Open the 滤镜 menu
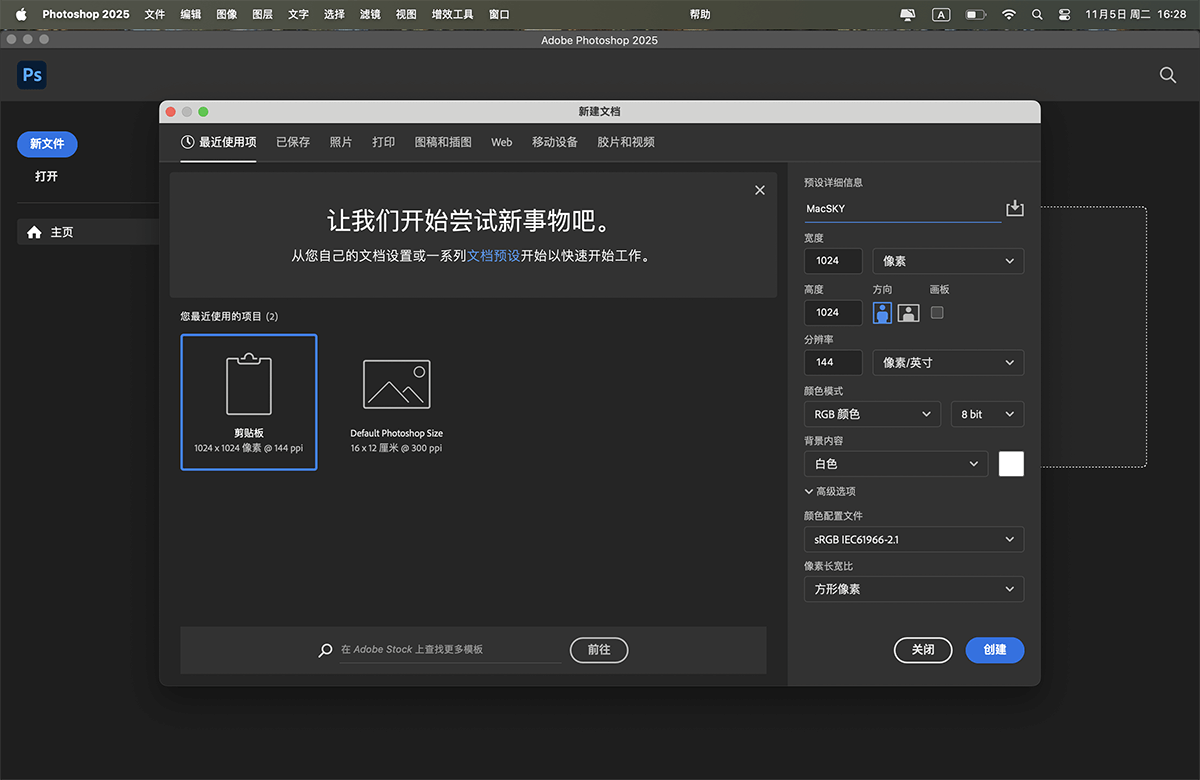This screenshot has width=1200, height=780. click(x=370, y=15)
